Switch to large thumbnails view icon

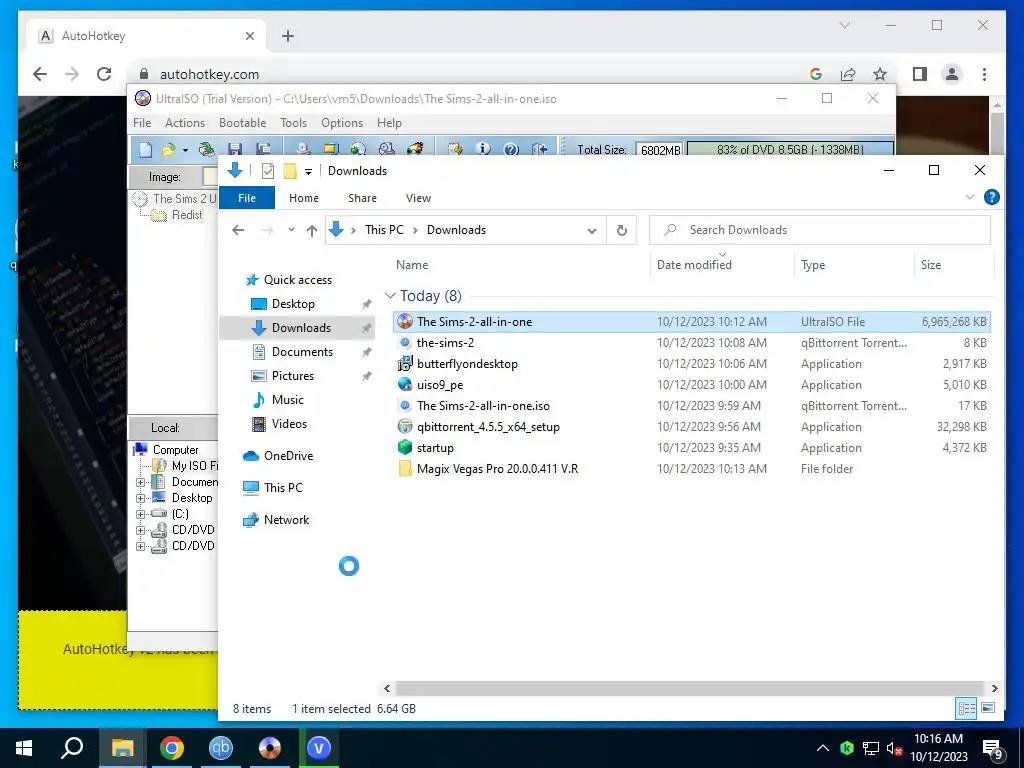pyautogui.click(x=988, y=708)
